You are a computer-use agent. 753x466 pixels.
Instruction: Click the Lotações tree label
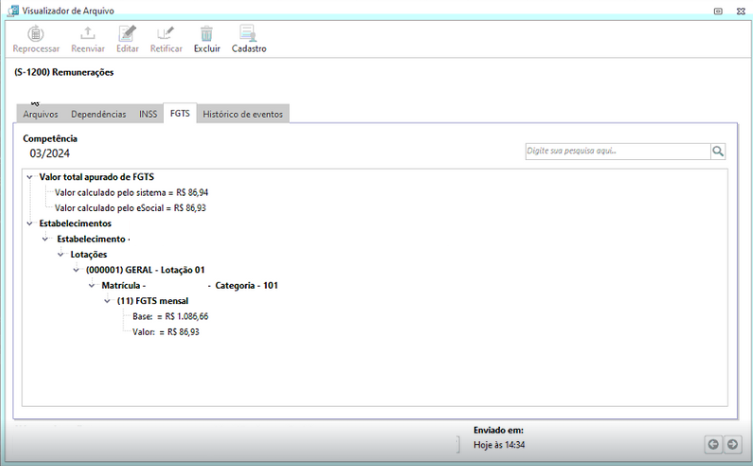[88, 255]
